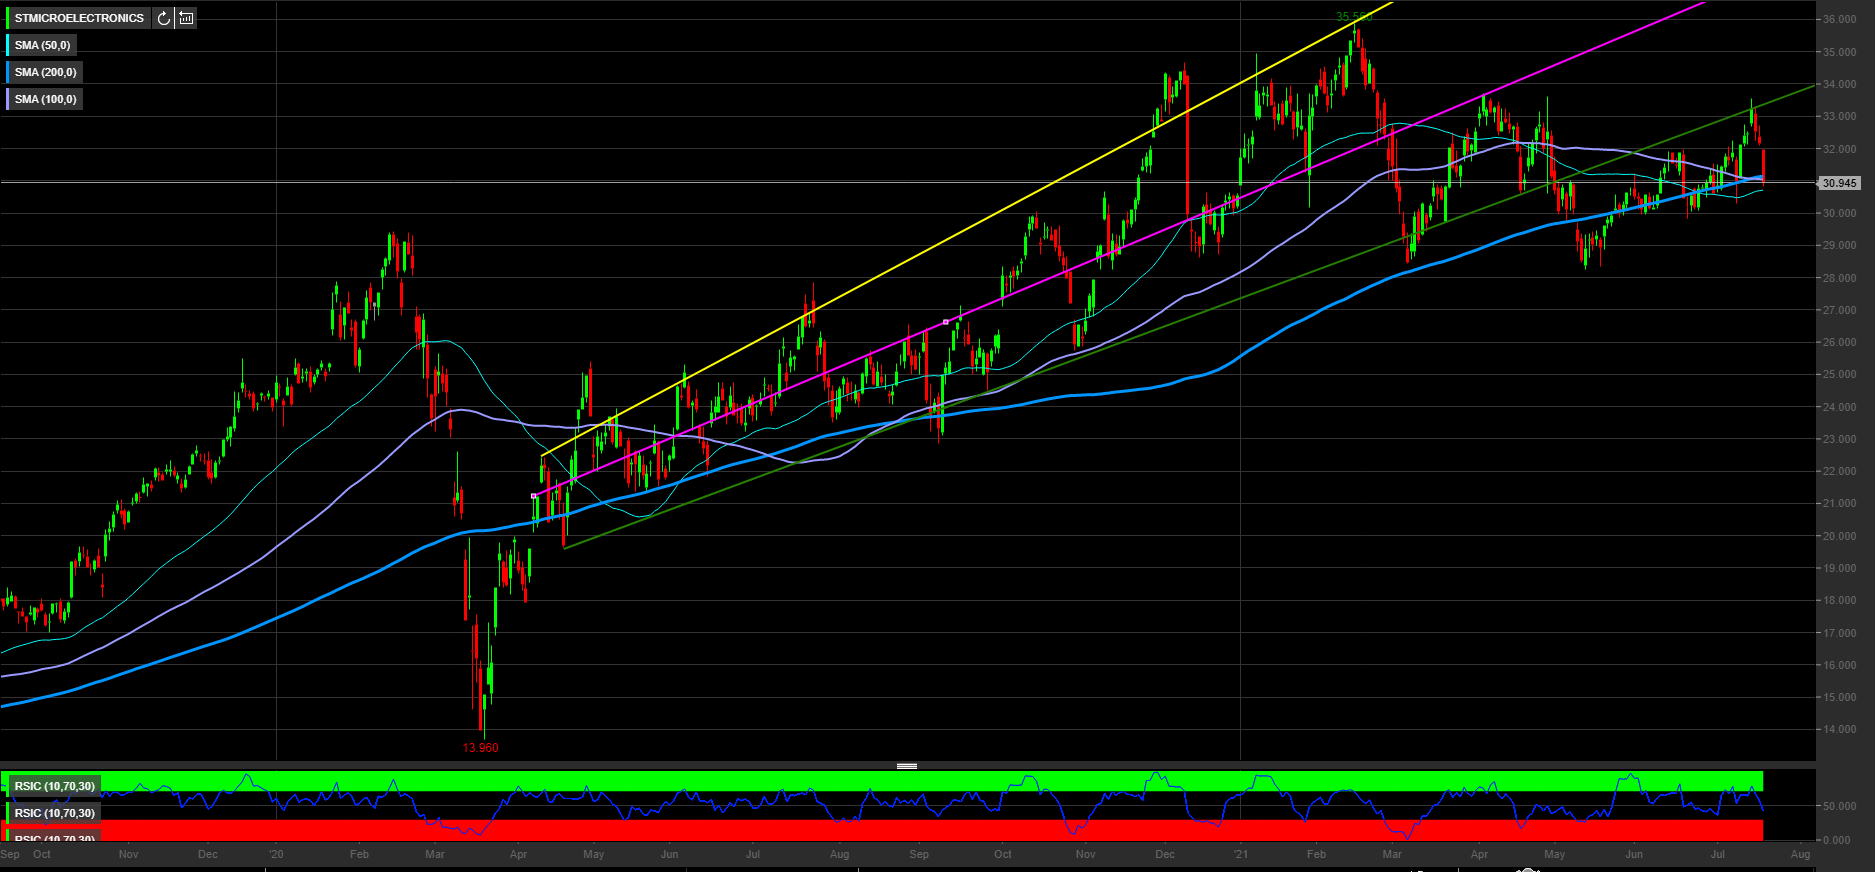1875x872 pixels.
Task: Click the current price tag 30.945
Action: pyautogui.click(x=1839, y=183)
